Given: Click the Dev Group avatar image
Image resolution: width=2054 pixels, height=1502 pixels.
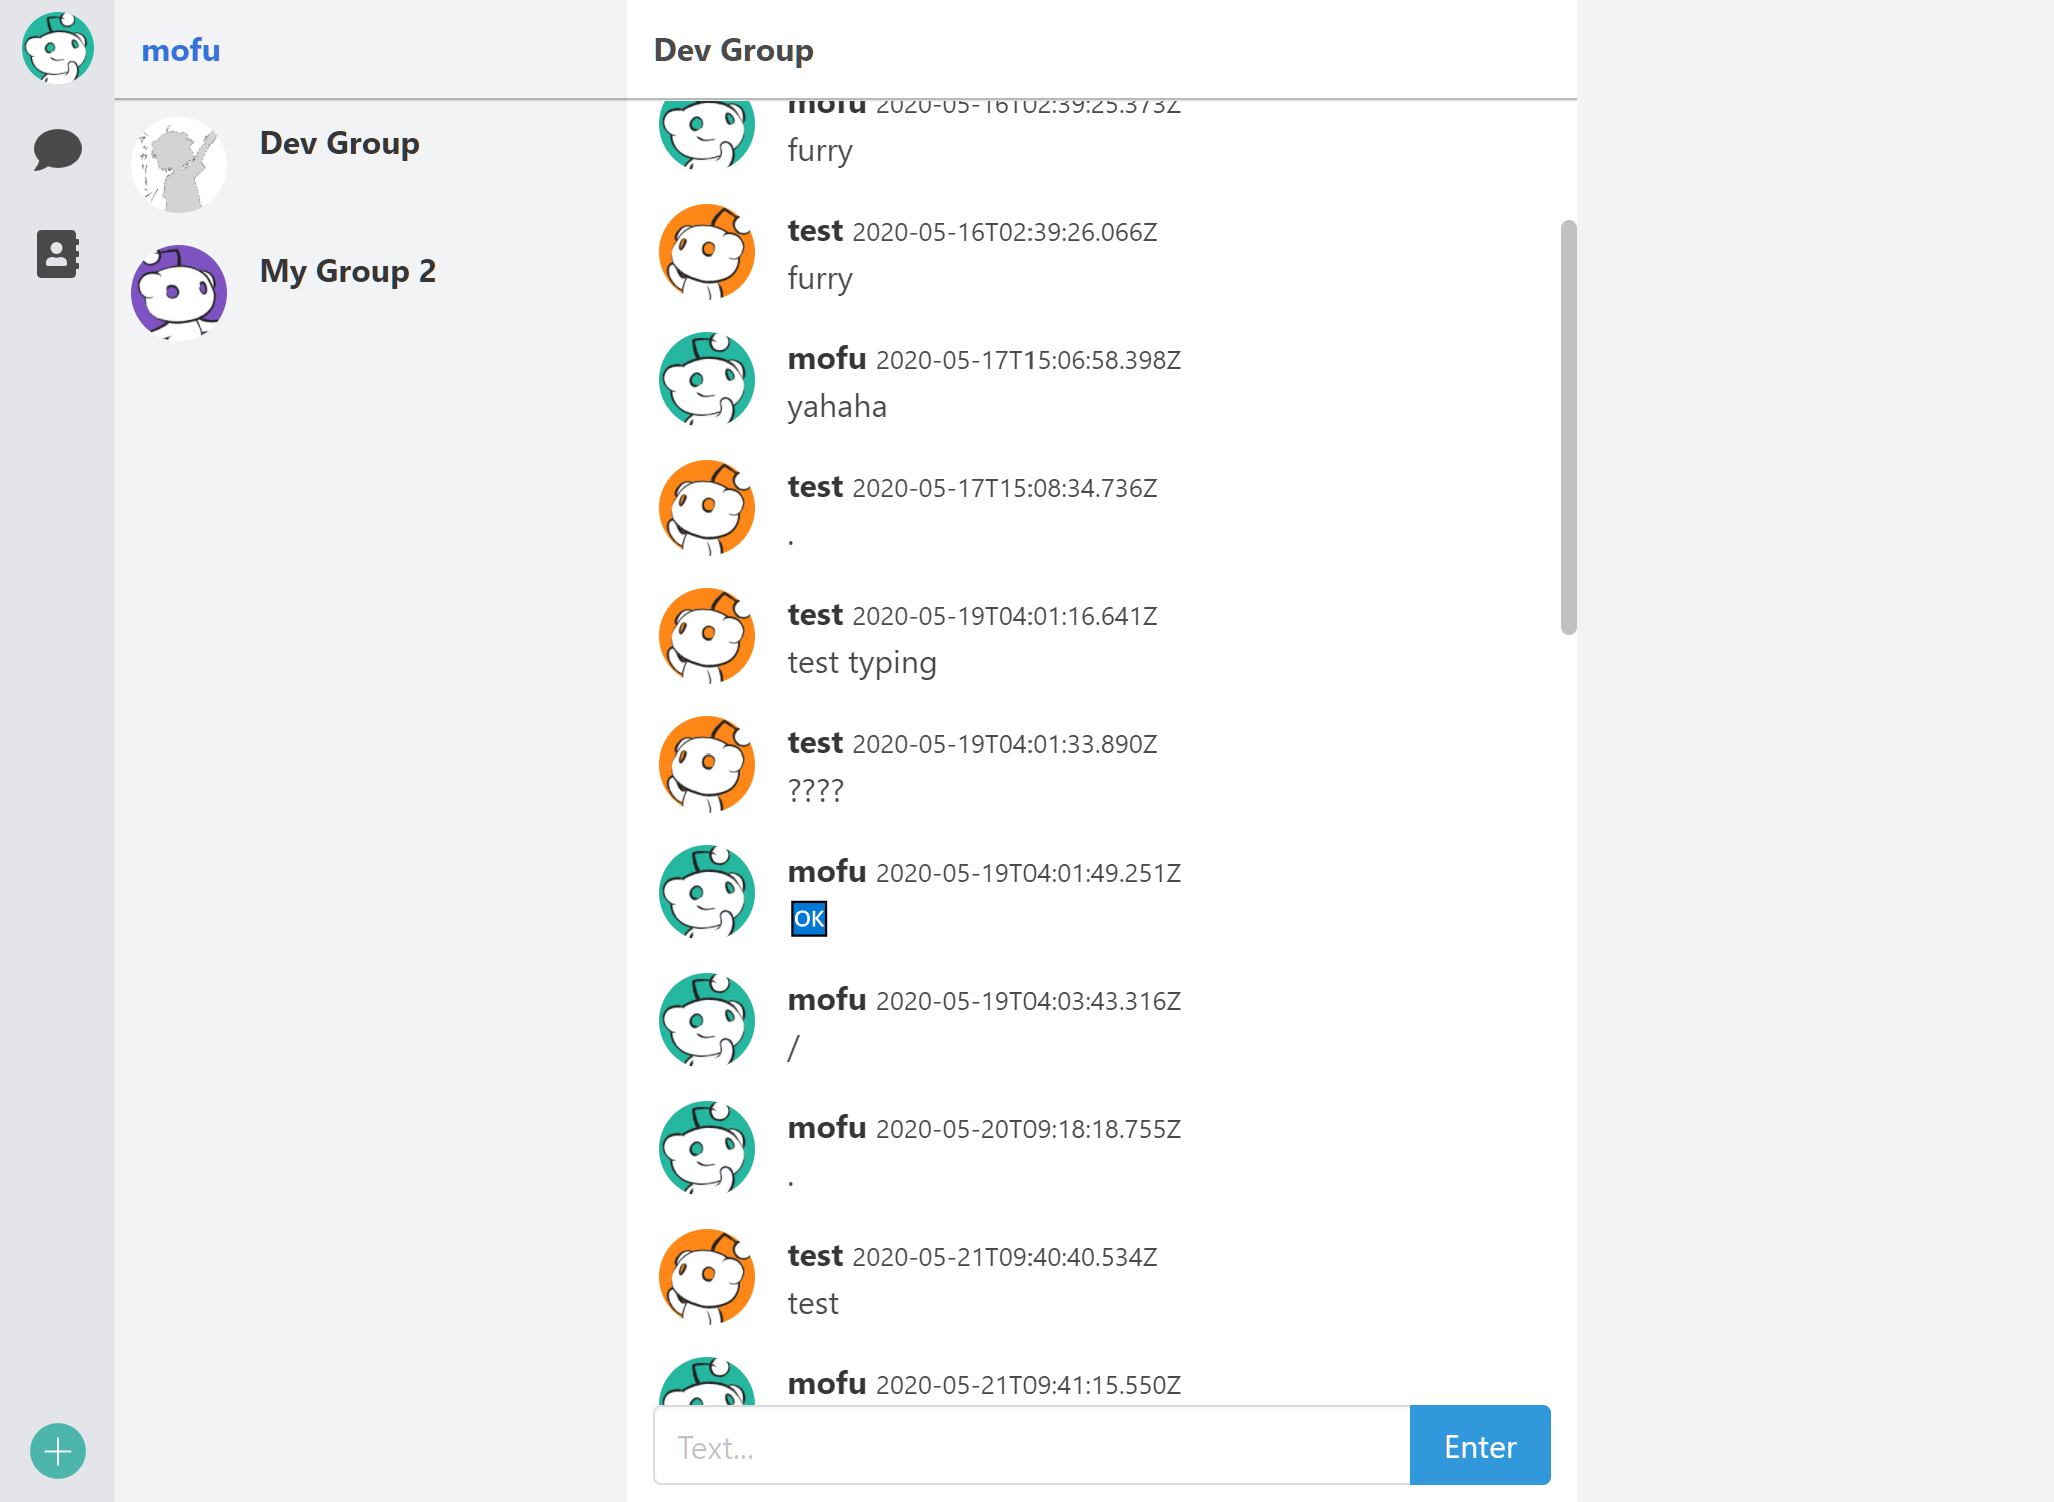Looking at the screenshot, I should coord(179,165).
